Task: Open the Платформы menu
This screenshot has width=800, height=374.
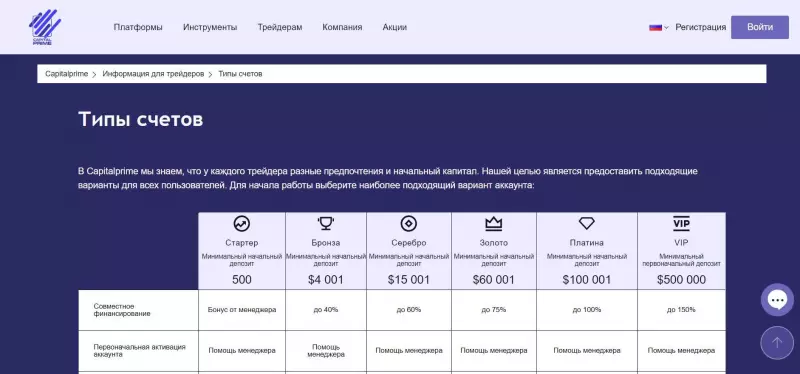Action: [x=138, y=28]
